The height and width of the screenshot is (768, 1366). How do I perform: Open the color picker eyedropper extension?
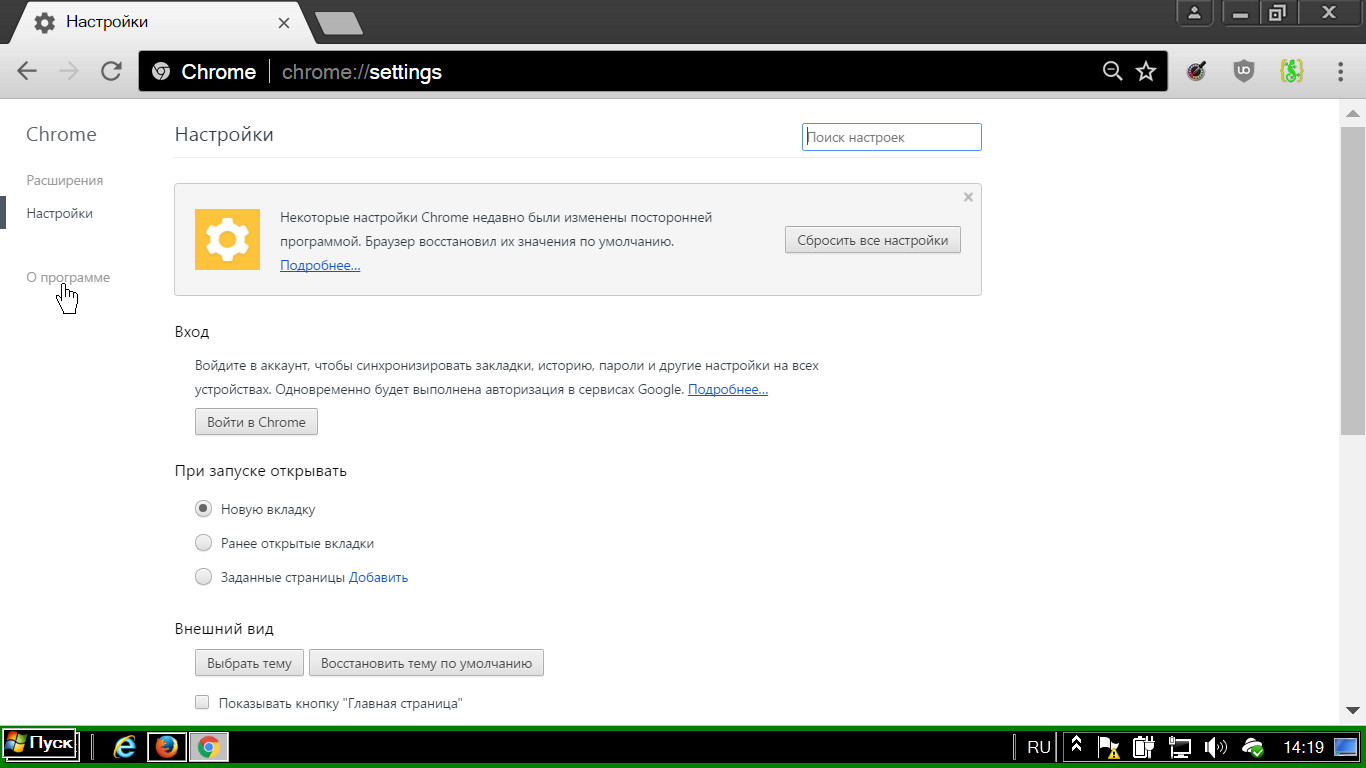pyautogui.click(x=1196, y=71)
